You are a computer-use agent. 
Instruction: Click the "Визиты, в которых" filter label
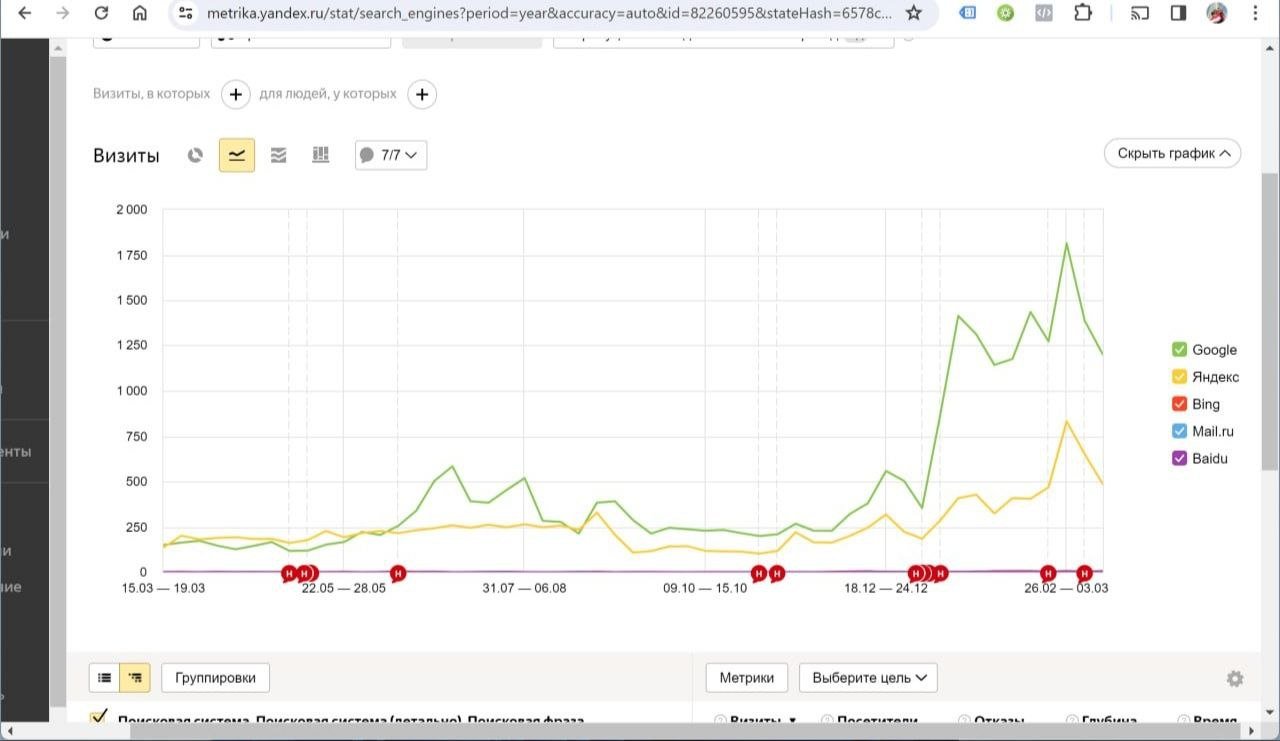coord(152,94)
